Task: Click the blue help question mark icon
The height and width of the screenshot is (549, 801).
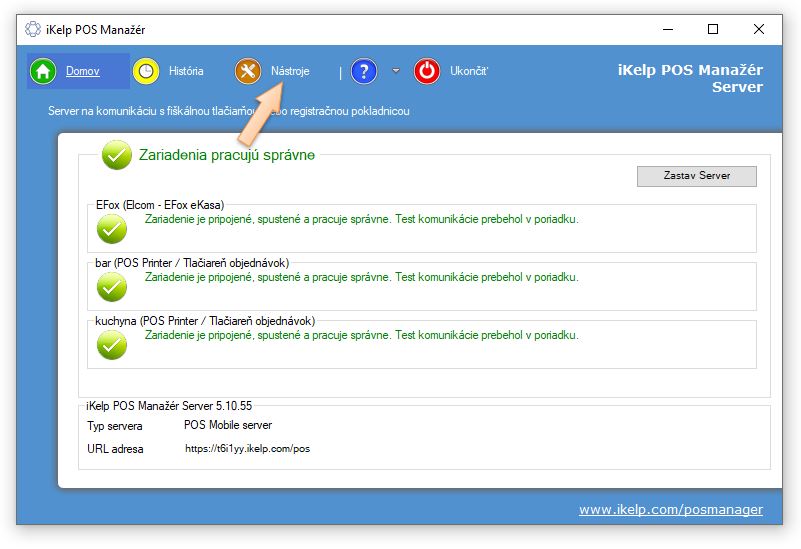Action: click(364, 71)
